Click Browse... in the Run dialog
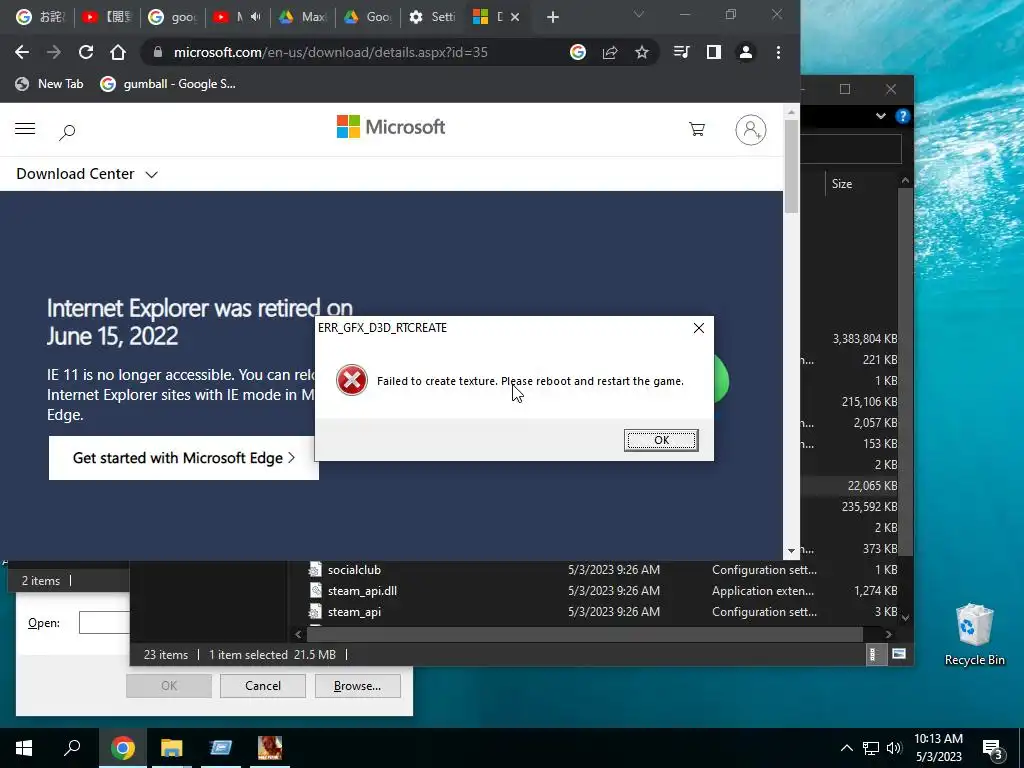This screenshot has height=768, width=1024. tap(357, 686)
